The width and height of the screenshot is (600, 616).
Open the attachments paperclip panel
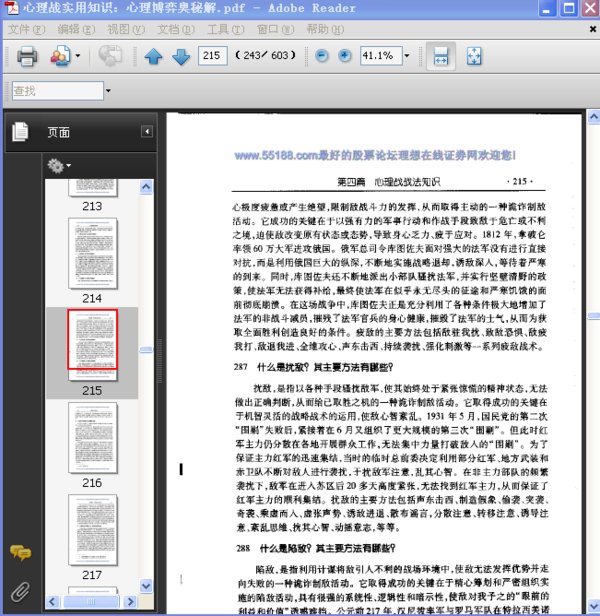tap(20, 592)
